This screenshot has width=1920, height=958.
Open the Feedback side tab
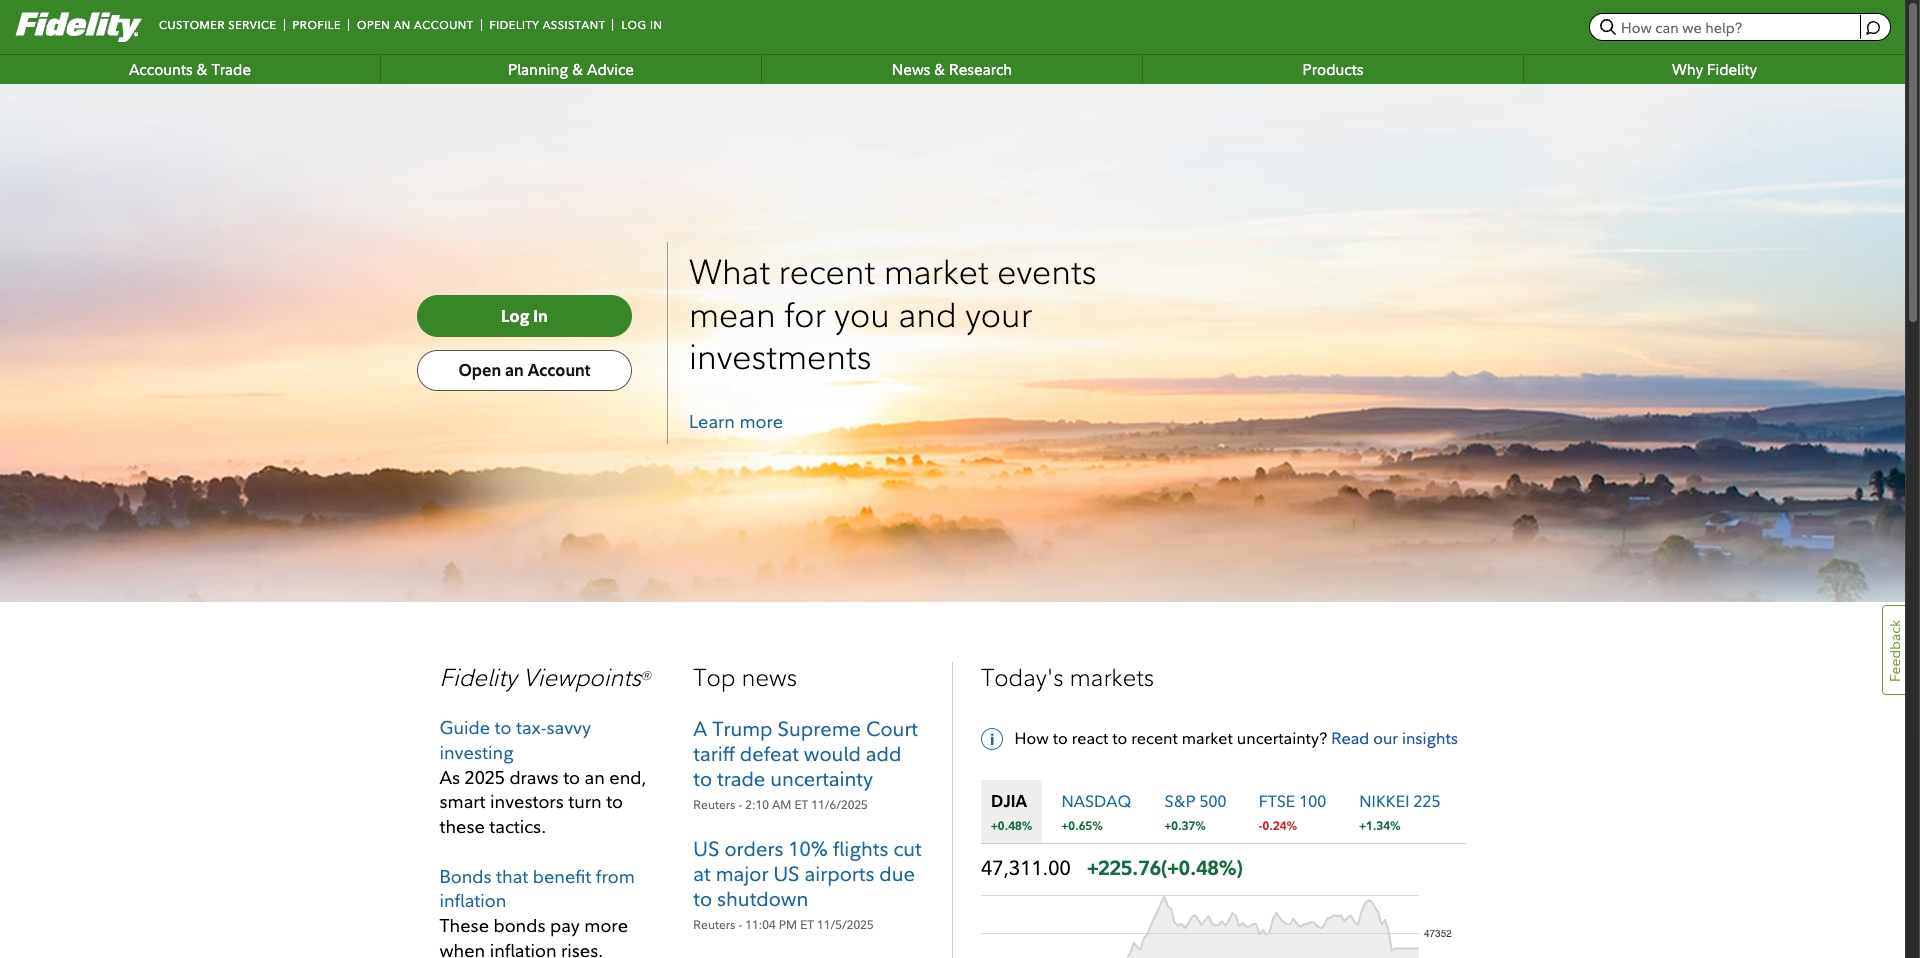(x=1893, y=650)
